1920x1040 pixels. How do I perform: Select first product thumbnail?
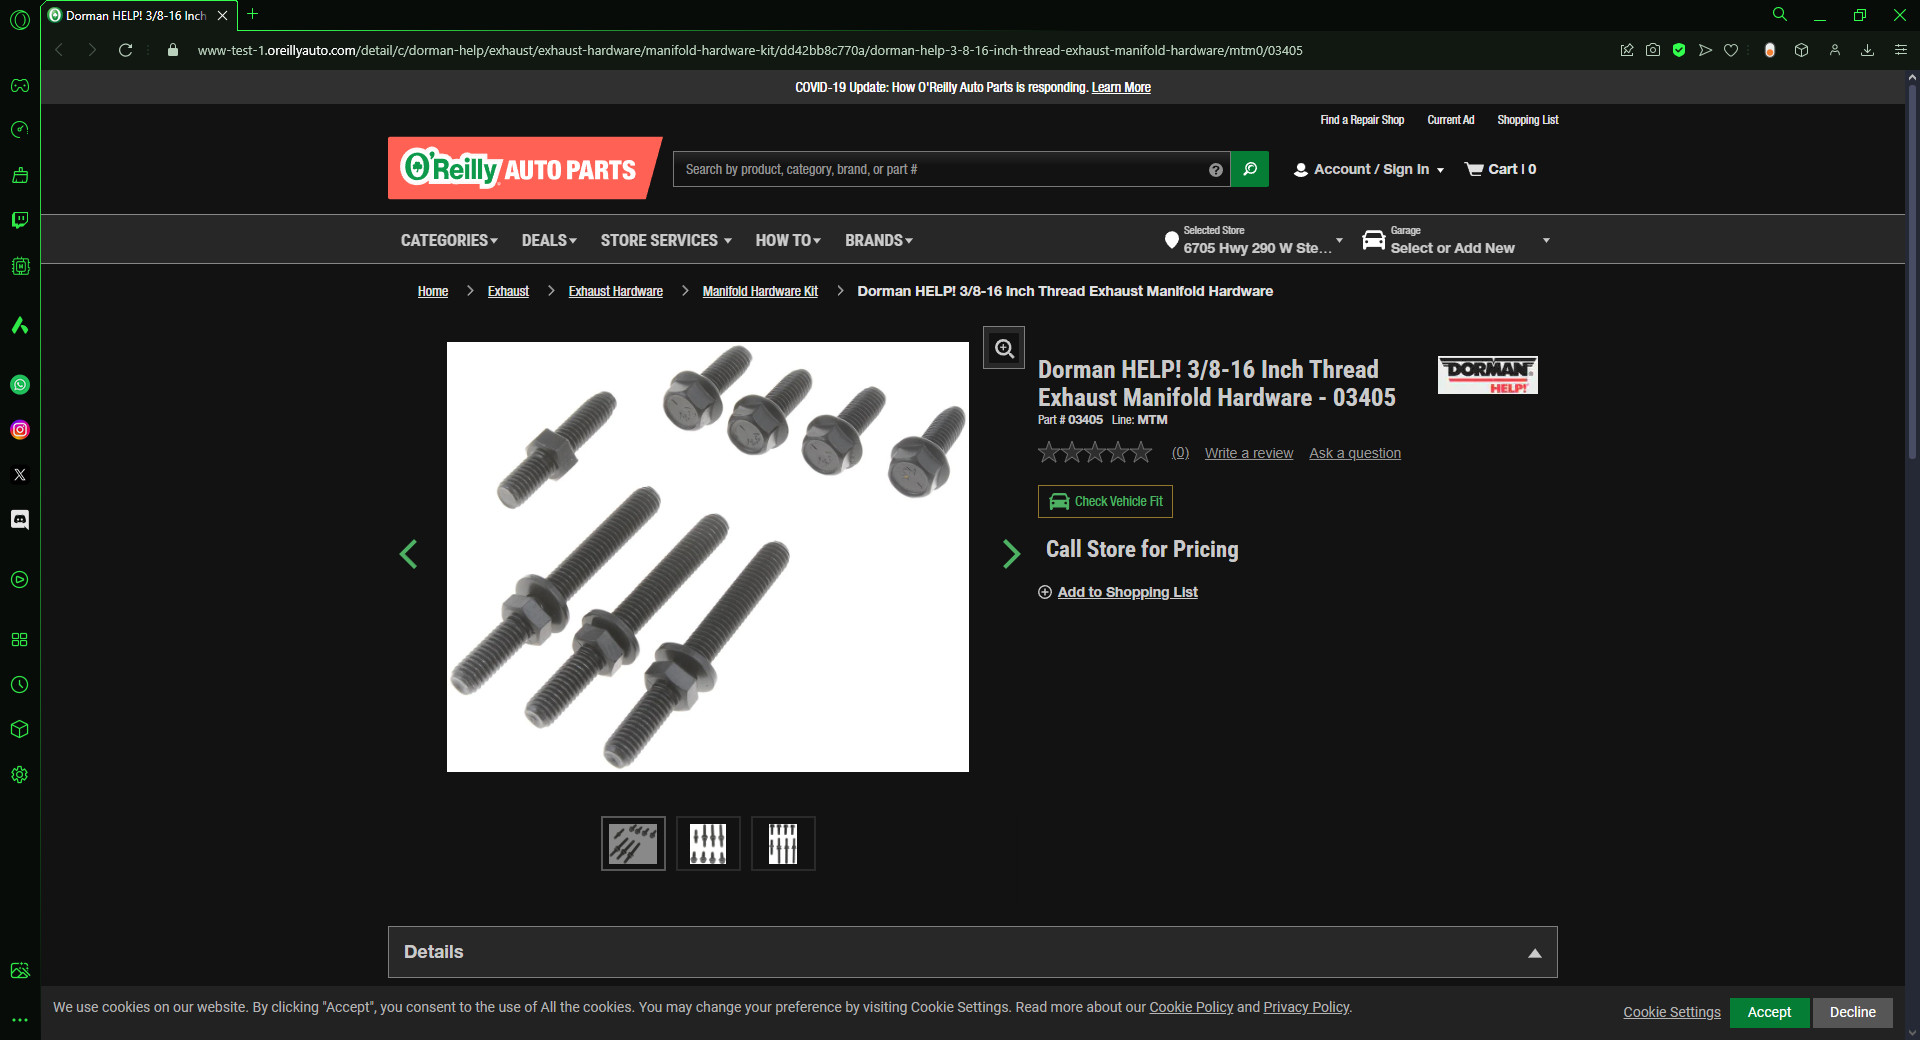pos(633,843)
